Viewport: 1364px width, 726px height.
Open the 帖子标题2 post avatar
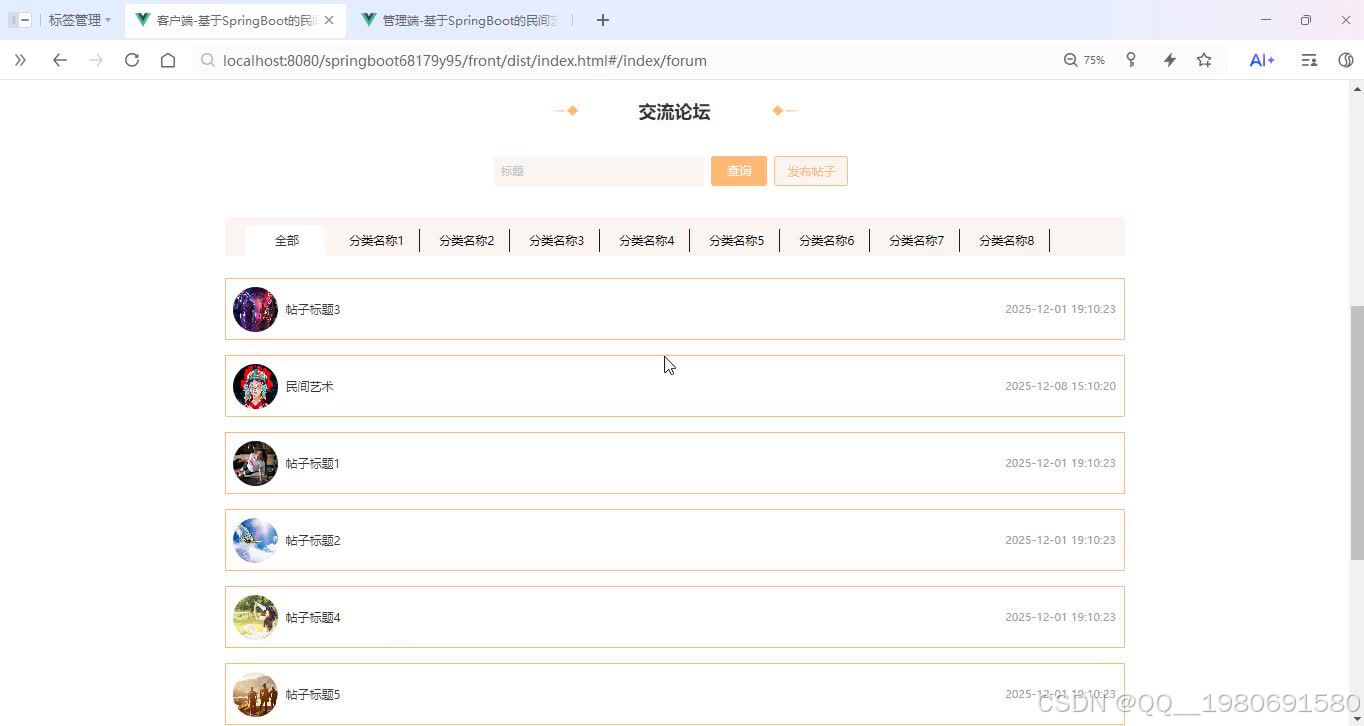255,541
